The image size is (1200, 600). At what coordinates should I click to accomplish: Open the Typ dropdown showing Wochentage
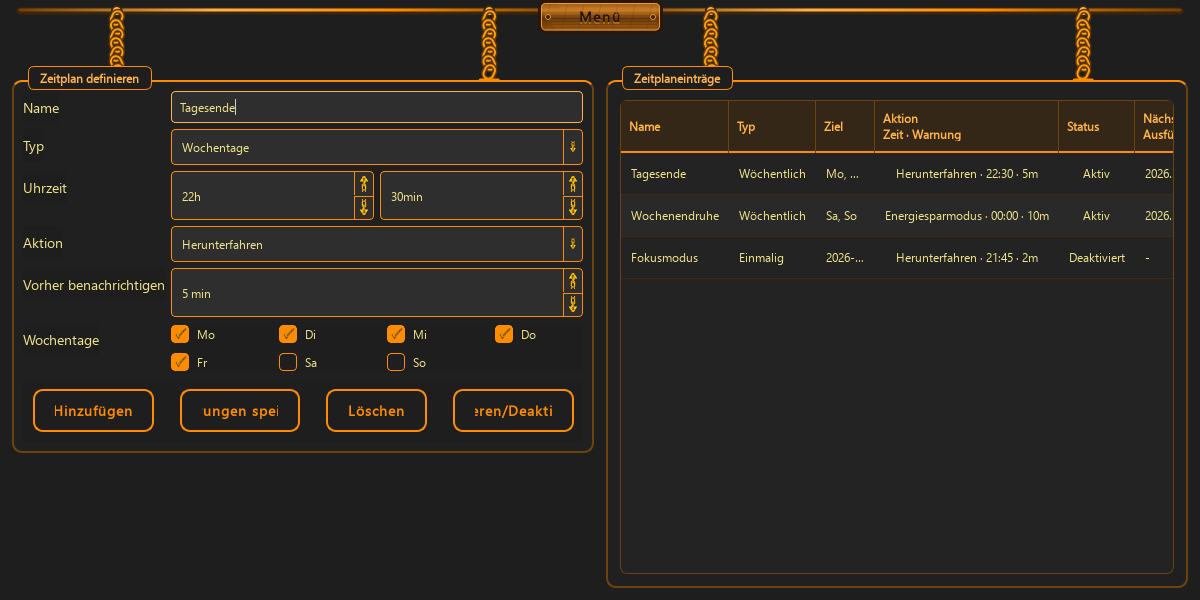pos(377,147)
